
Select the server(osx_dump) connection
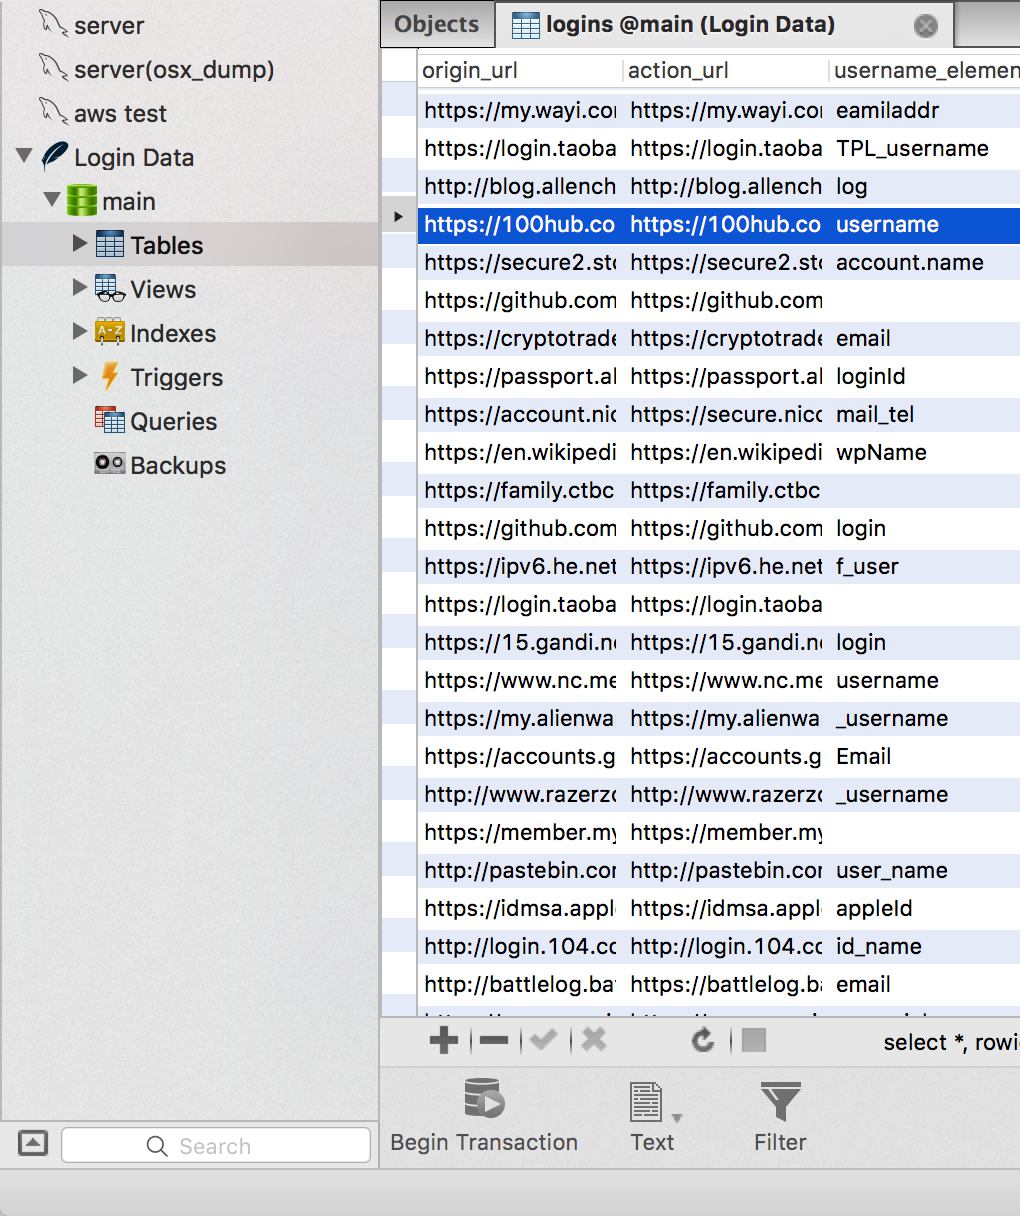click(173, 69)
